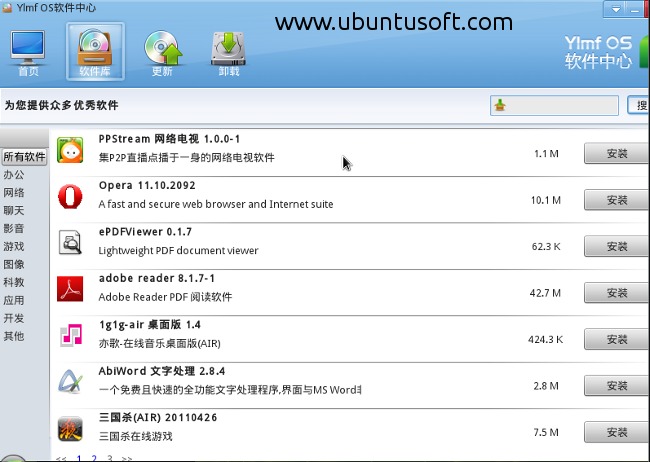Select the 所有软件 category
Viewport: 650px width, 462px height.
tap(24, 157)
